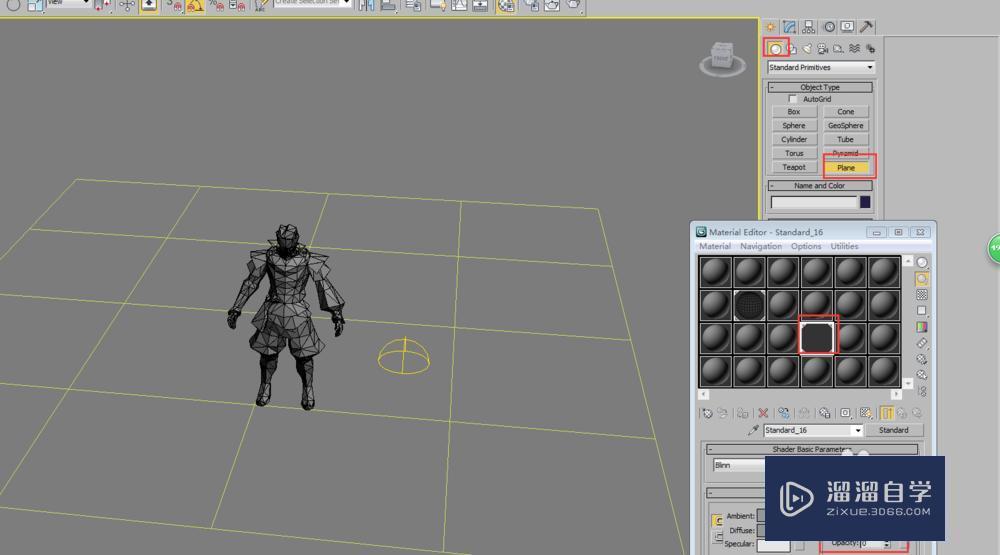Image resolution: width=1000 pixels, height=555 pixels.
Task: Open the Create command panel tab
Action: point(770,27)
